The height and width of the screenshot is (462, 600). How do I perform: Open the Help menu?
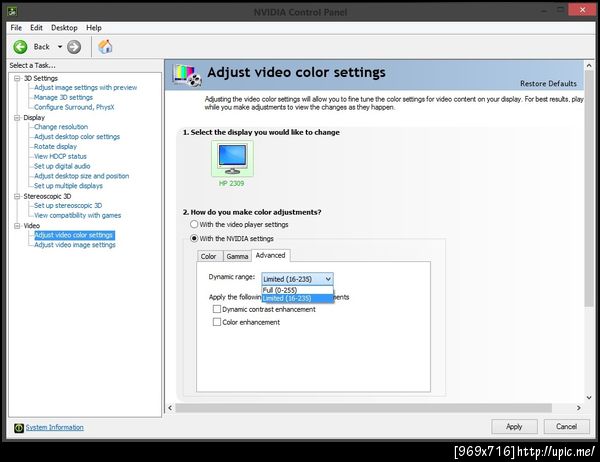pyautogui.click(x=94, y=28)
